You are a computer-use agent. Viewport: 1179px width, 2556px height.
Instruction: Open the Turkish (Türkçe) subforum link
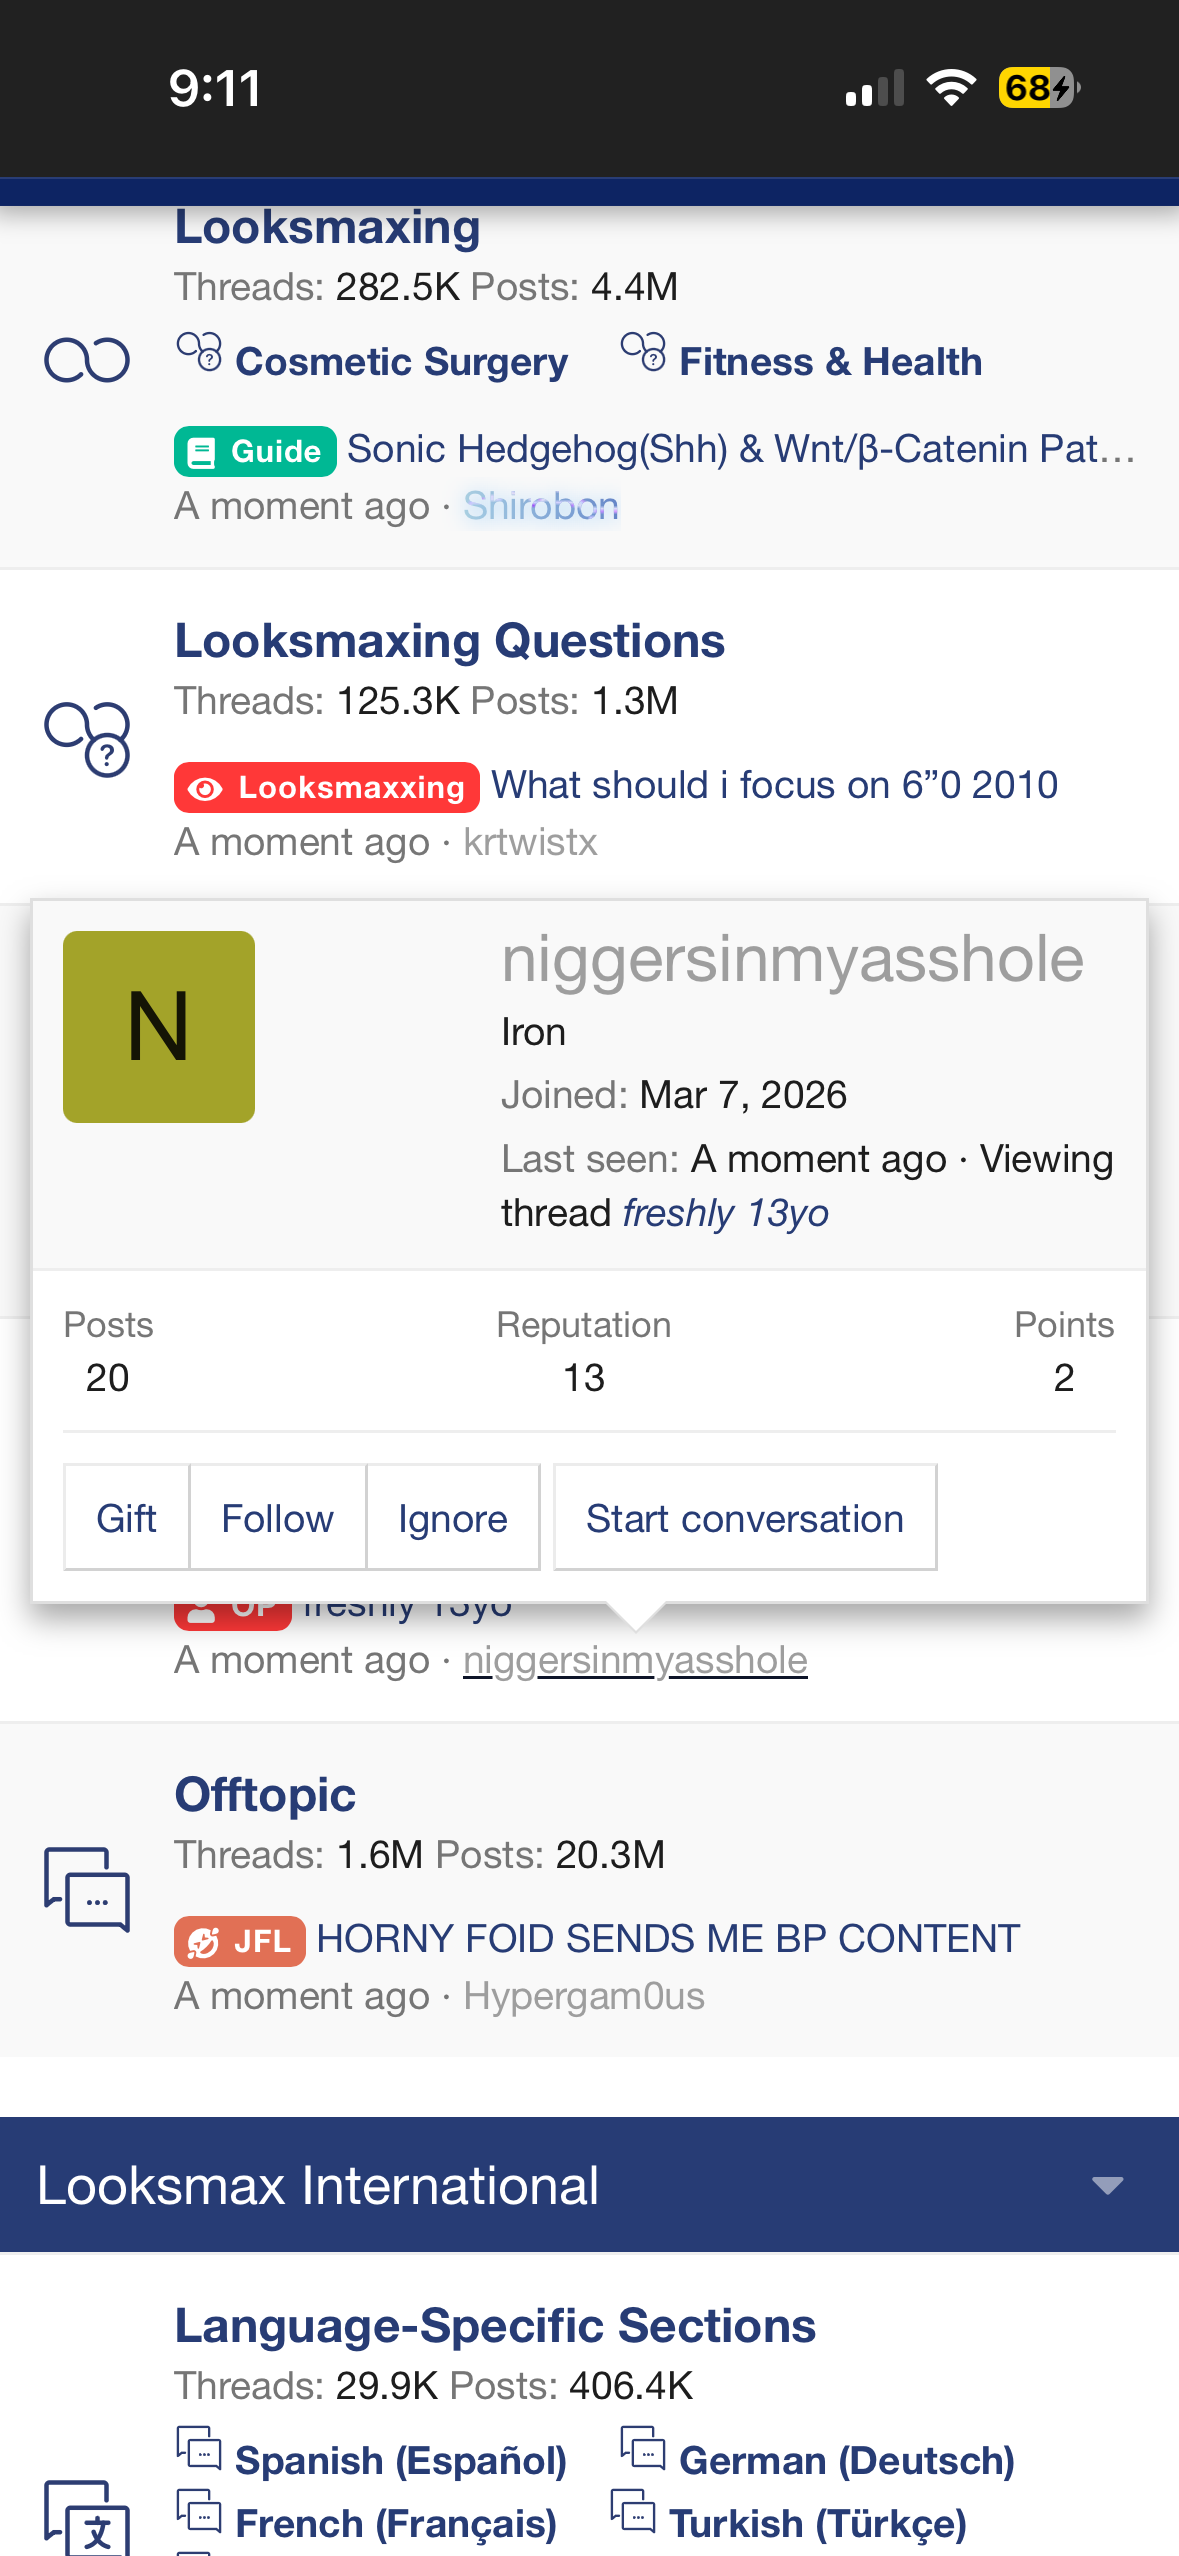coord(818,2523)
